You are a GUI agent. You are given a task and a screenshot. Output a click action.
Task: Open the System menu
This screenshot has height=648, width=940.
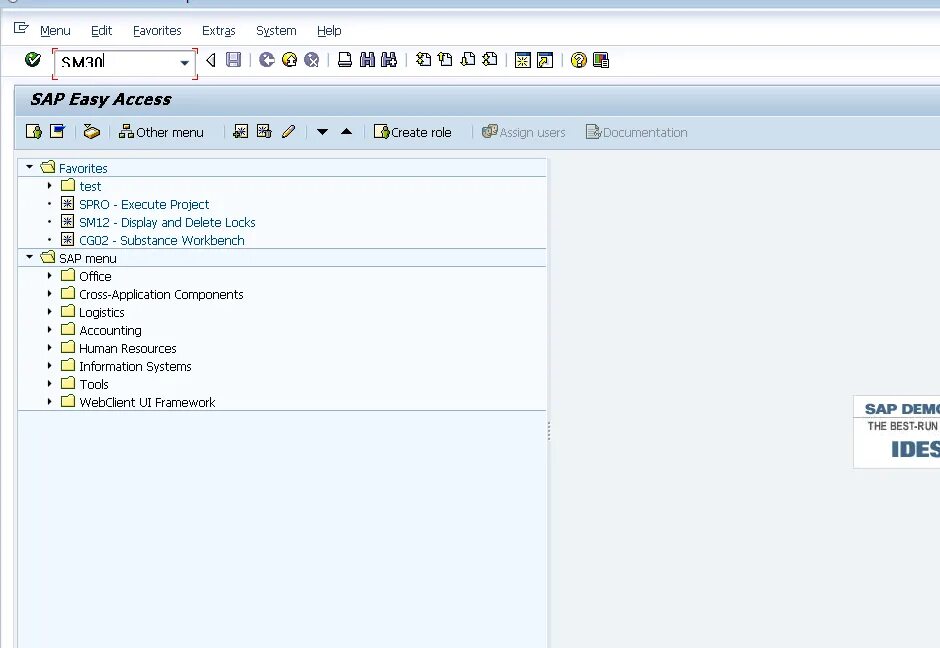coord(276,31)
